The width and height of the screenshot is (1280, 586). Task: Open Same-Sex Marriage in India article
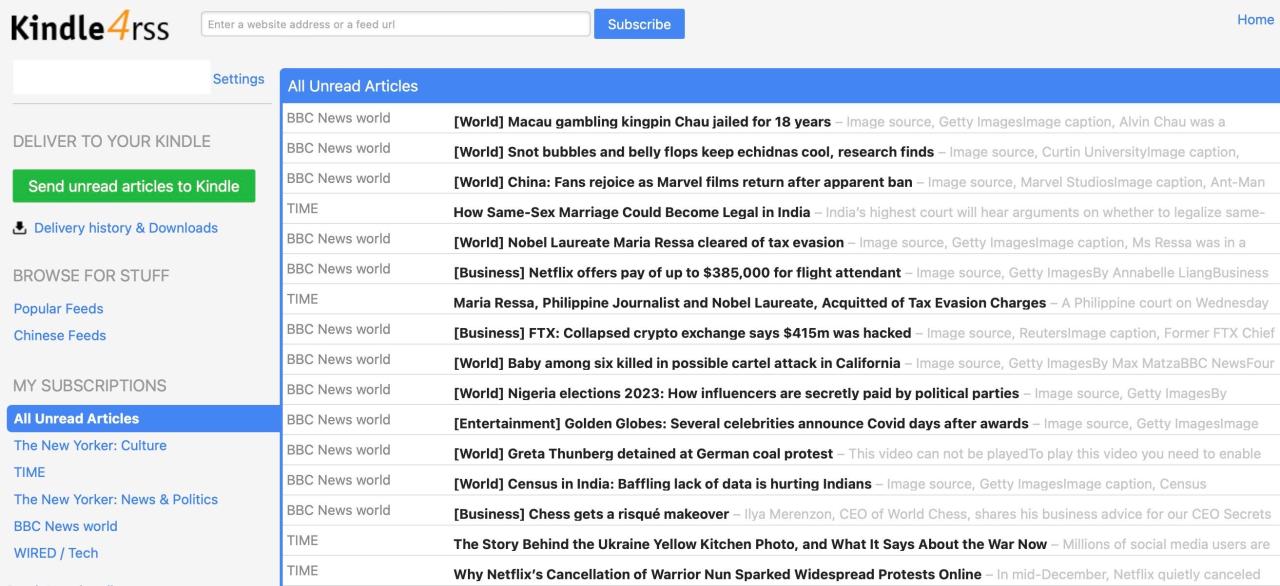[632, 212]
